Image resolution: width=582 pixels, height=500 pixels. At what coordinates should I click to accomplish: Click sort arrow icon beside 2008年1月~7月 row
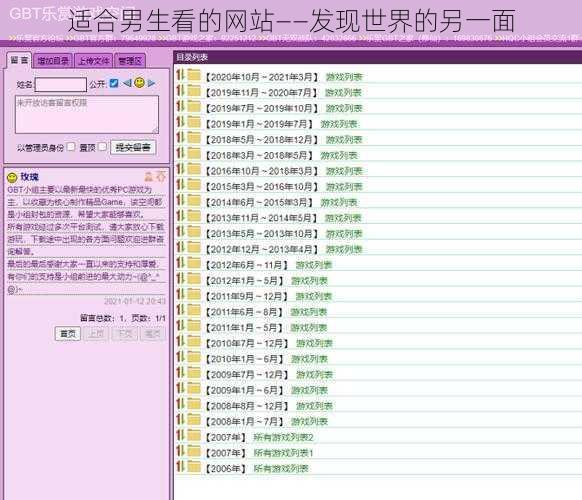coord(180,419)
